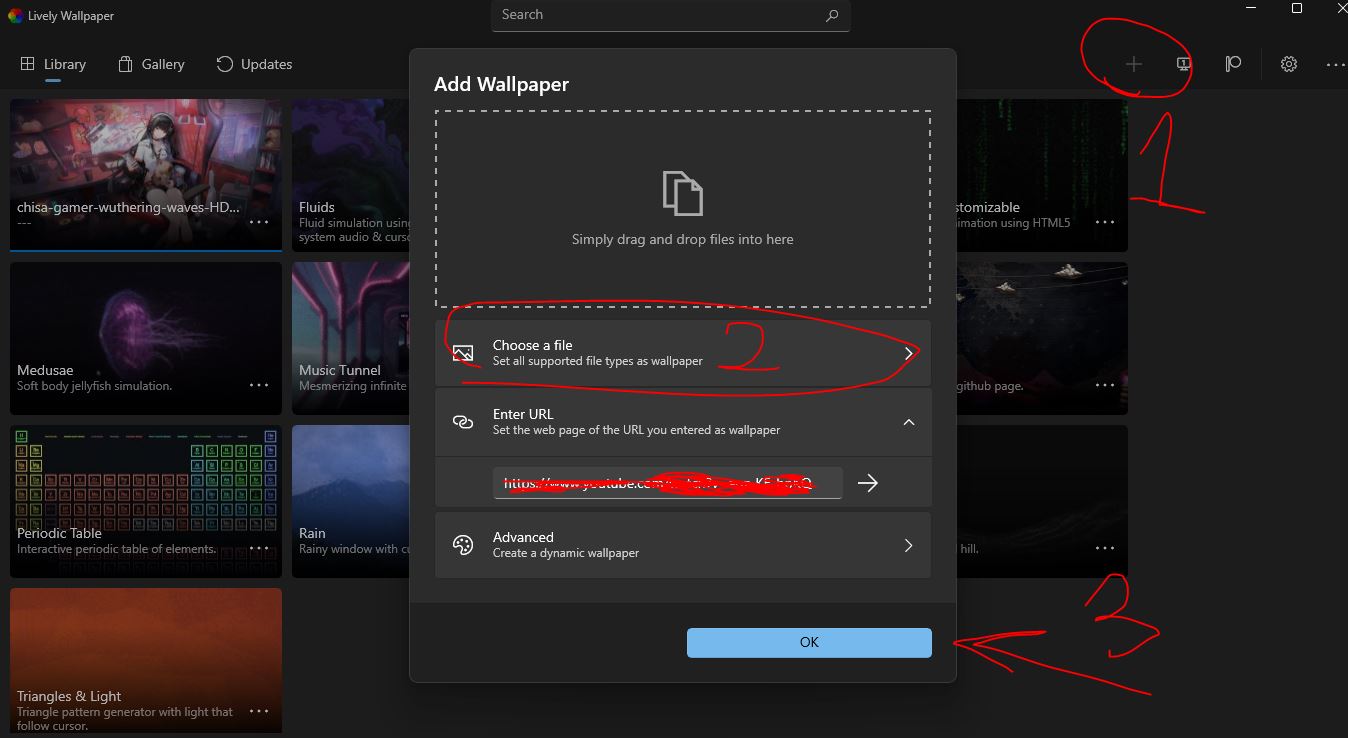This screenshot has height=738, width=1348.
Task: Click the add wallpaper plus icon
Action: coord(1133,64)
